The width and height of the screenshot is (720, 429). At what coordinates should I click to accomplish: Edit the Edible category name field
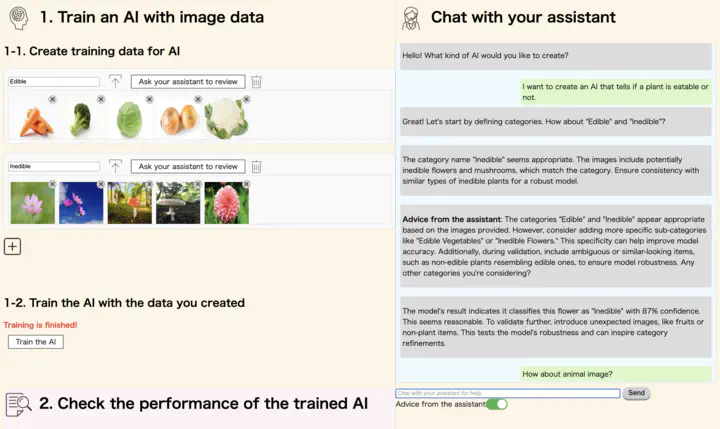pos(54,82)
